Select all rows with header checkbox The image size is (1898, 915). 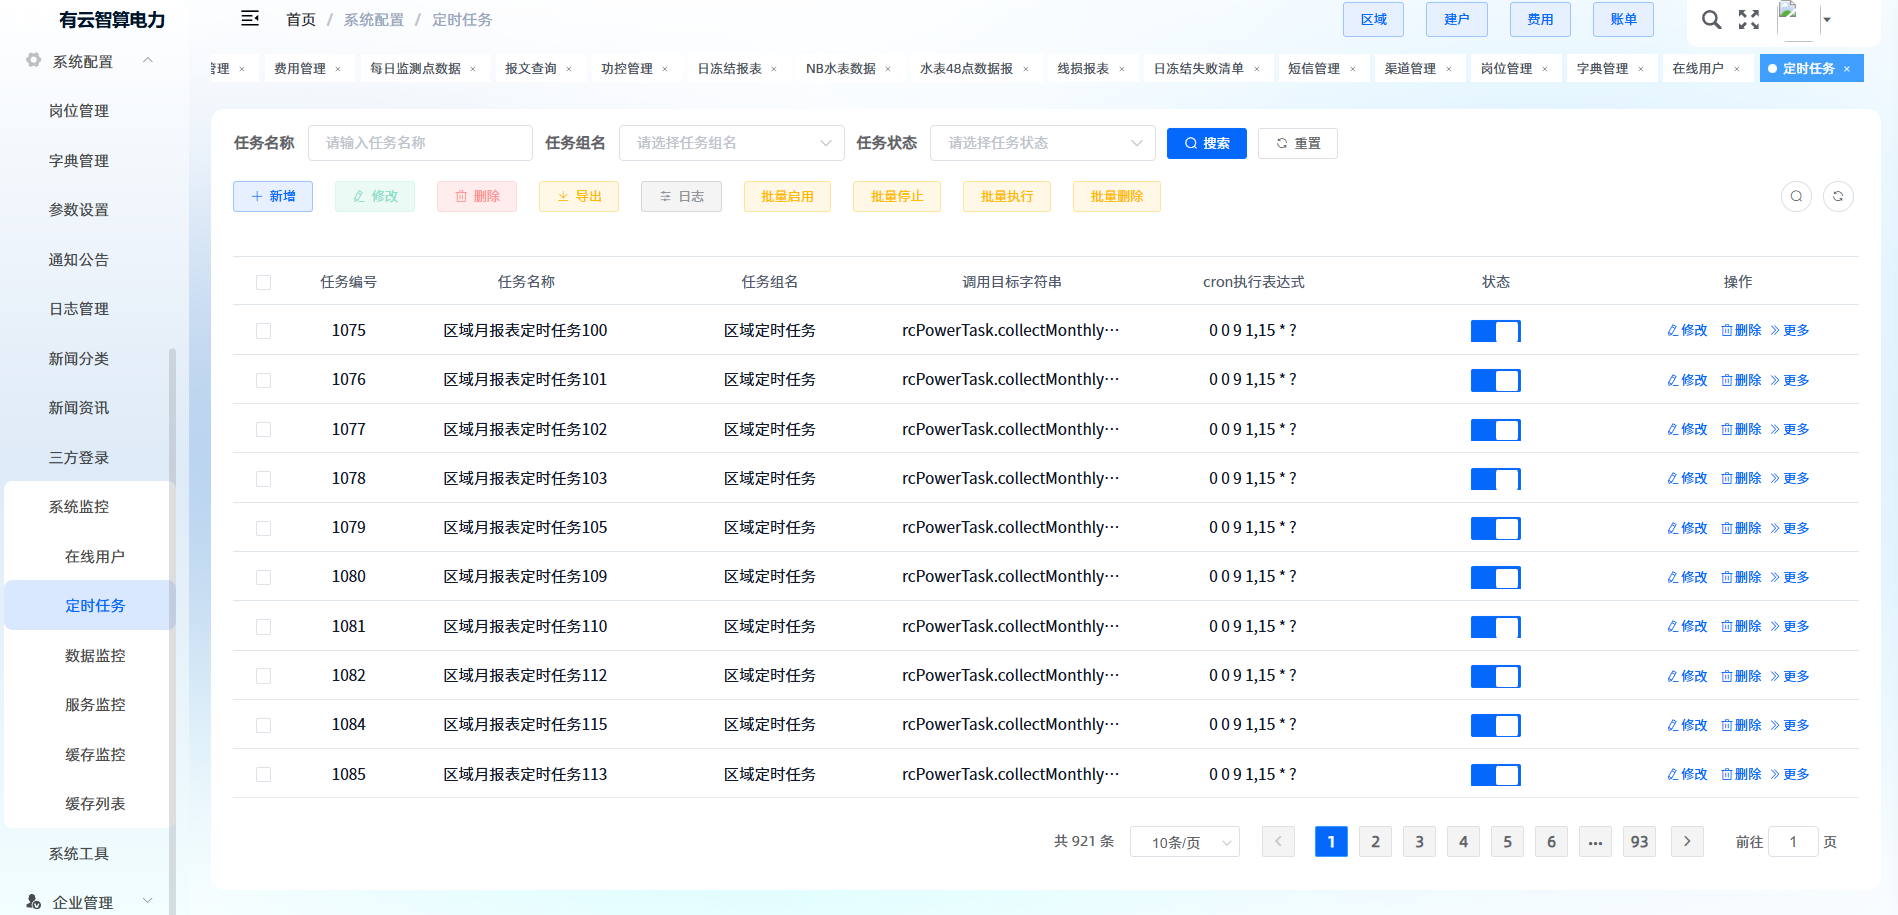click(264, 283)
